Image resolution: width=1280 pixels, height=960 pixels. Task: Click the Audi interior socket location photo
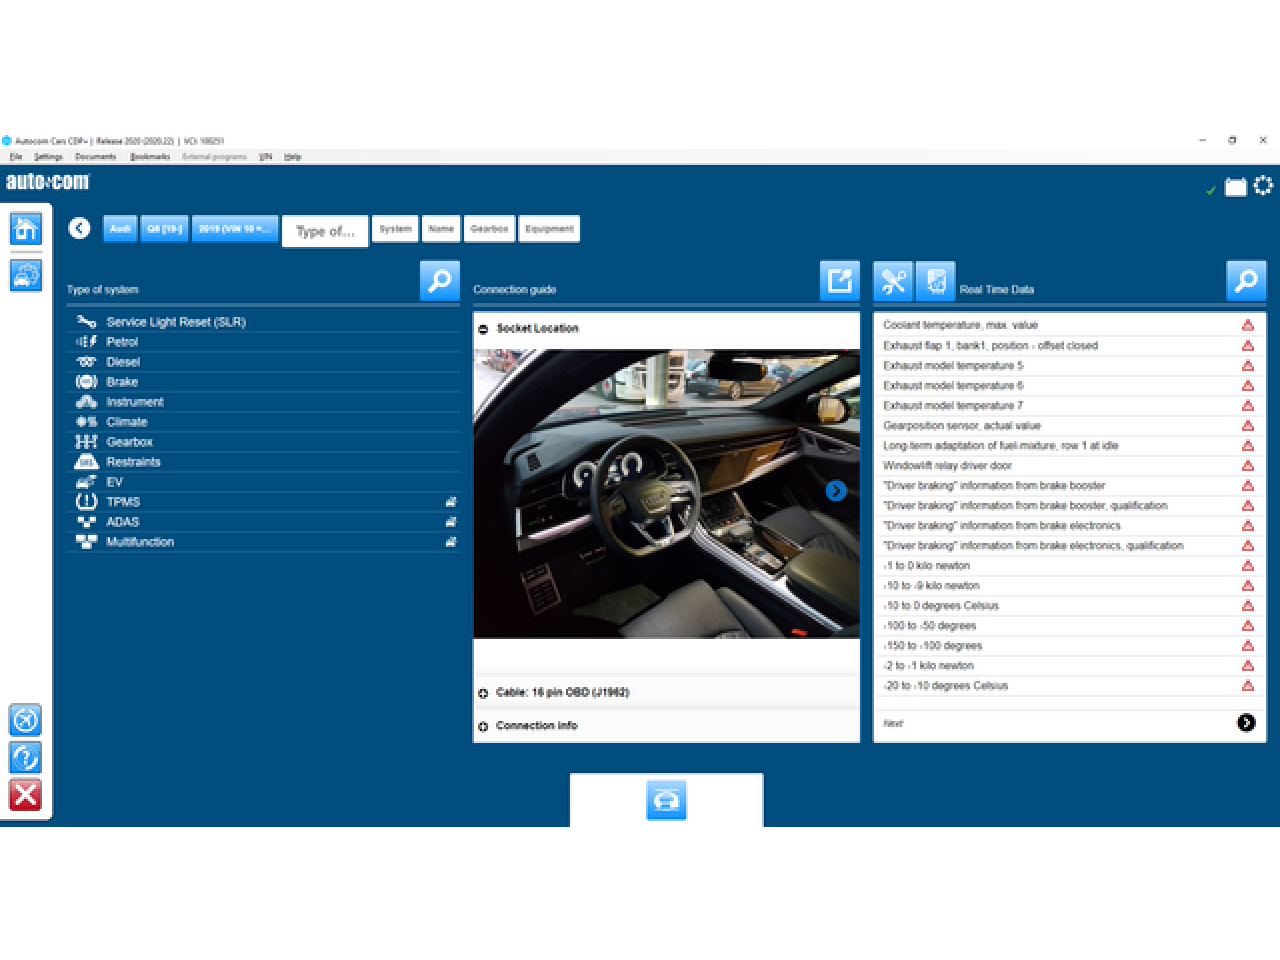(666, 493)
